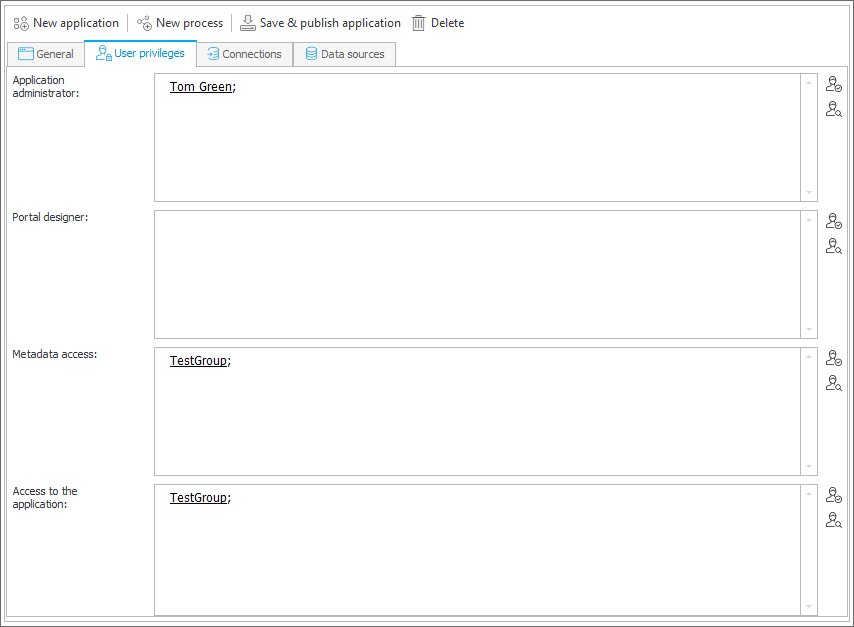This screenshot has height=627, width=854.
Task: Click the up arrow of Access to the application scrollbar
Action: tap(809, 494)
